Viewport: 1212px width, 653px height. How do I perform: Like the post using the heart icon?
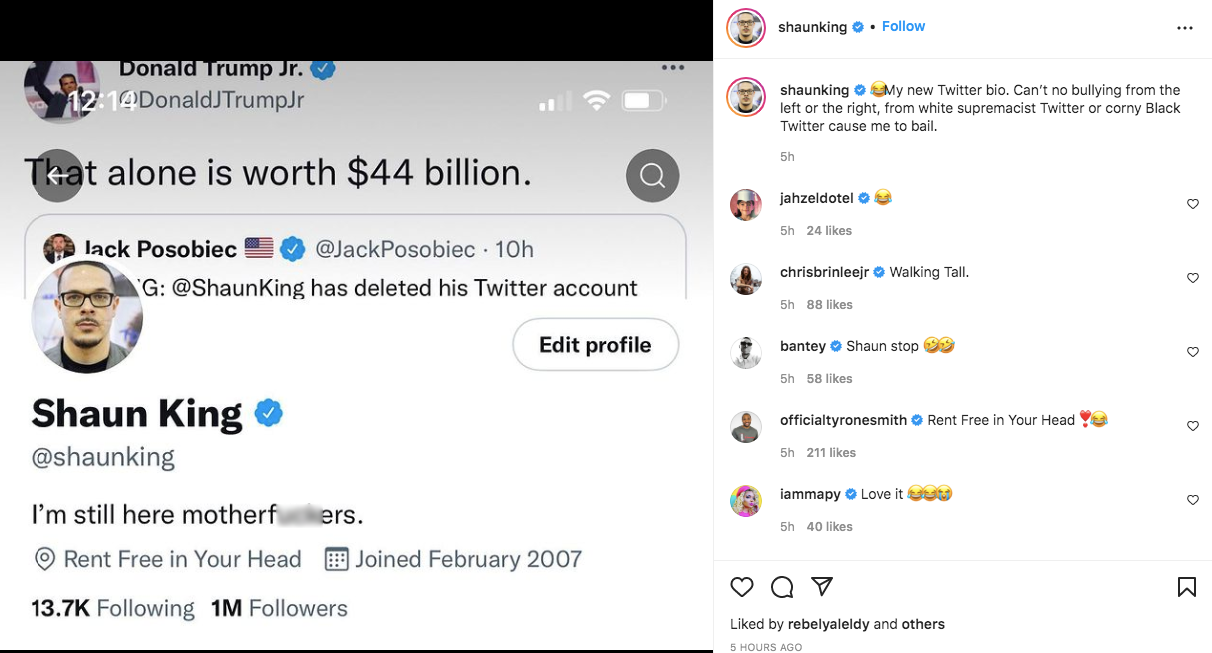point(741,587)
